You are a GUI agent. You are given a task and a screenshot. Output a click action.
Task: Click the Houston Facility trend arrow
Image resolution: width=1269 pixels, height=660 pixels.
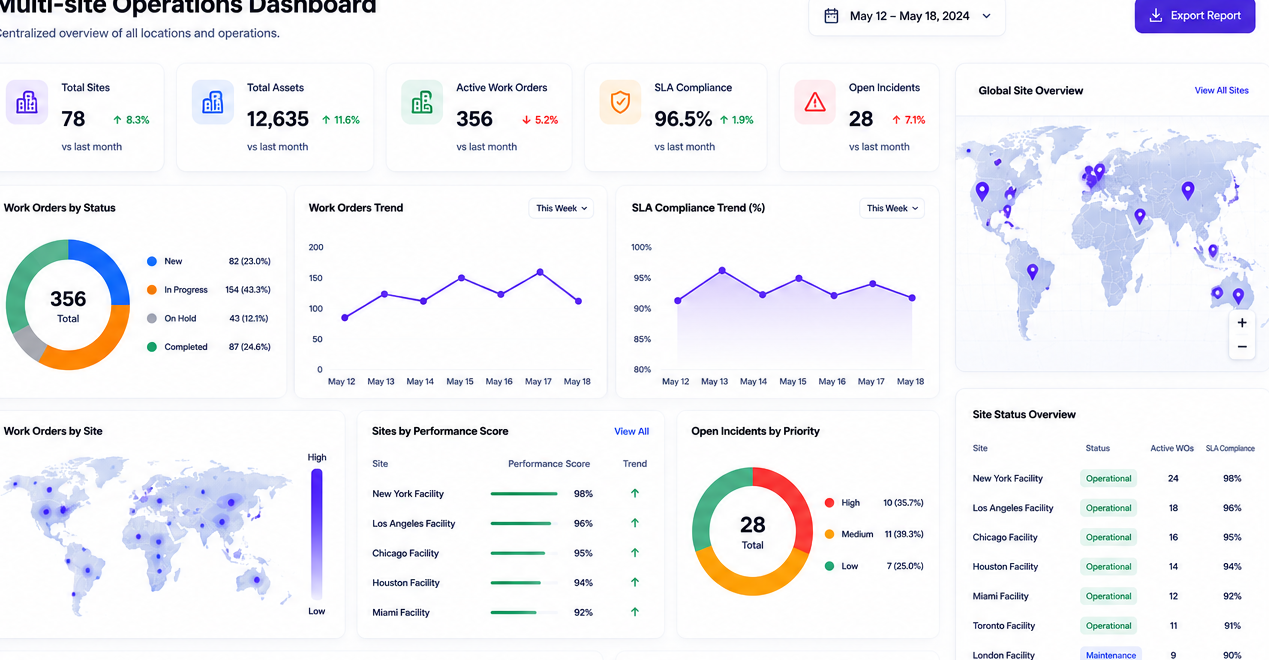coord(635,582)
